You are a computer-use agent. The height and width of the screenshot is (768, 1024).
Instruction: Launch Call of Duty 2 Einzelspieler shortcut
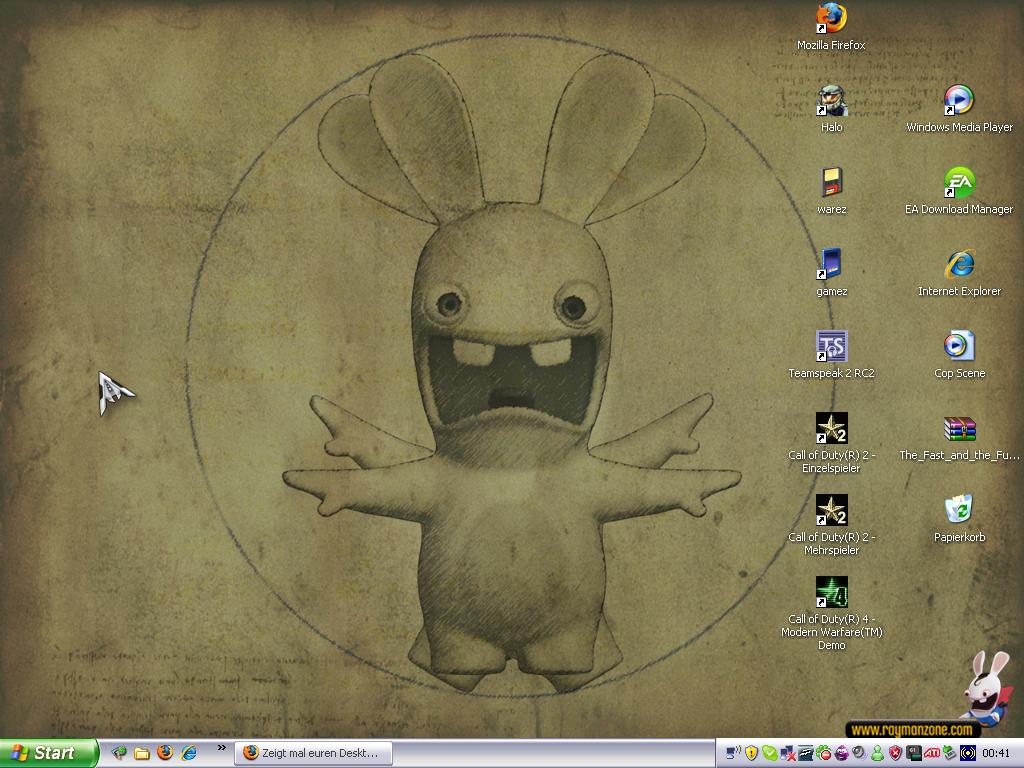click(x=831, y=443)
